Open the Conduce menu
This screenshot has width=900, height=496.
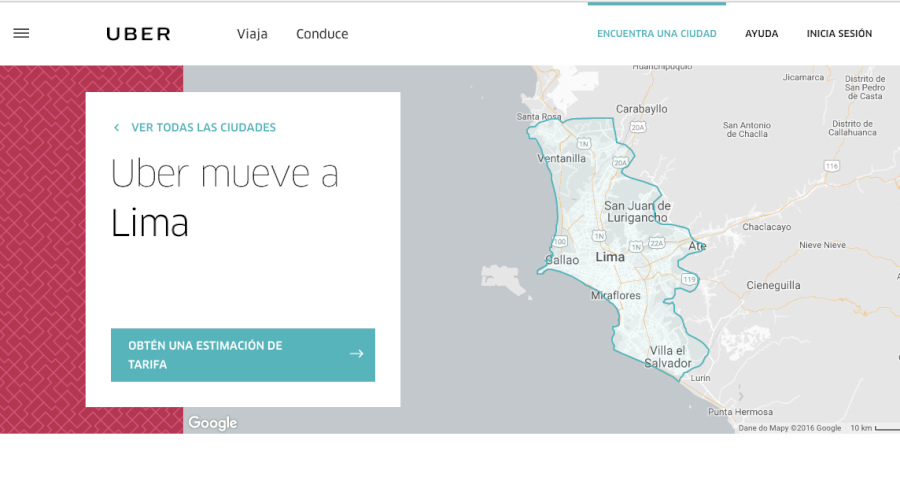(322, 34)
